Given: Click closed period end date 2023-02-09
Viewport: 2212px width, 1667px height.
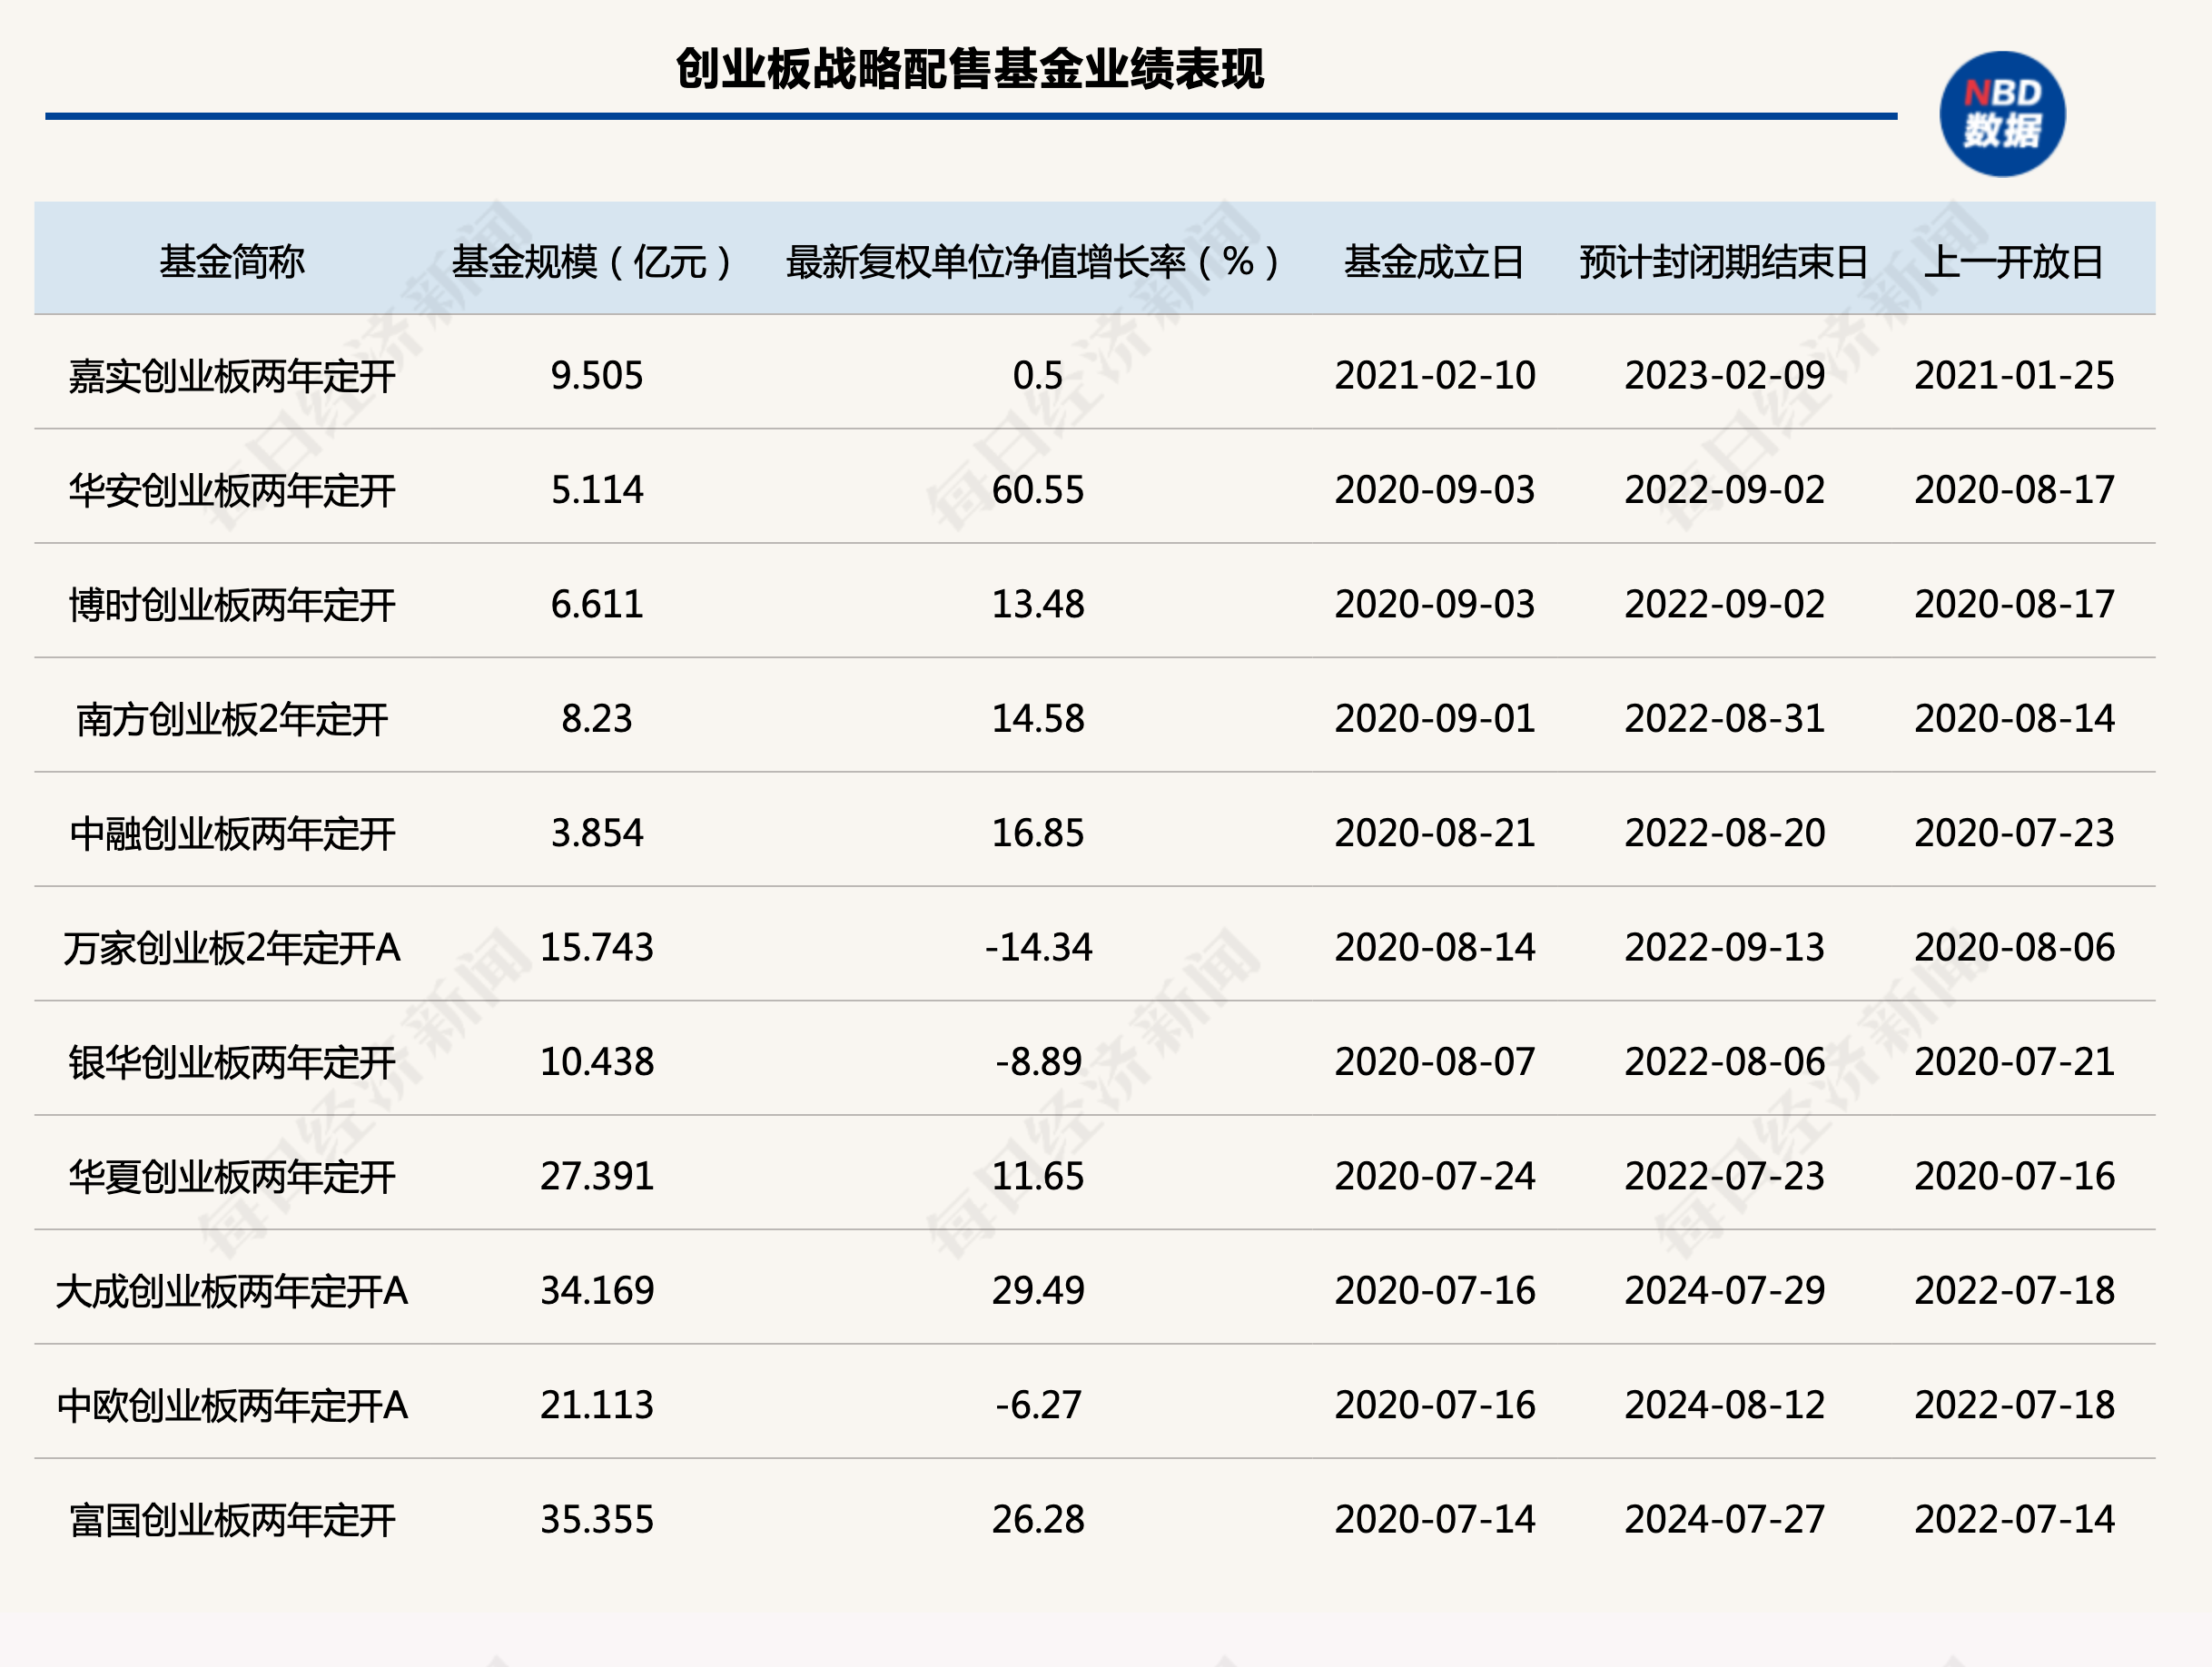Looking at the screenshot, I should point(1725,376).
